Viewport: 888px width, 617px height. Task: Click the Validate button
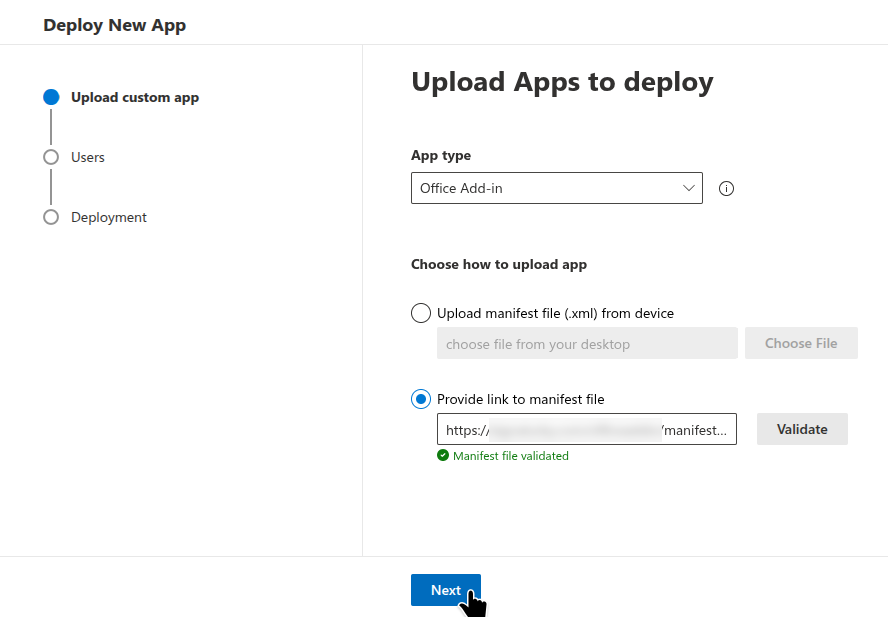(x=802, y=429)
